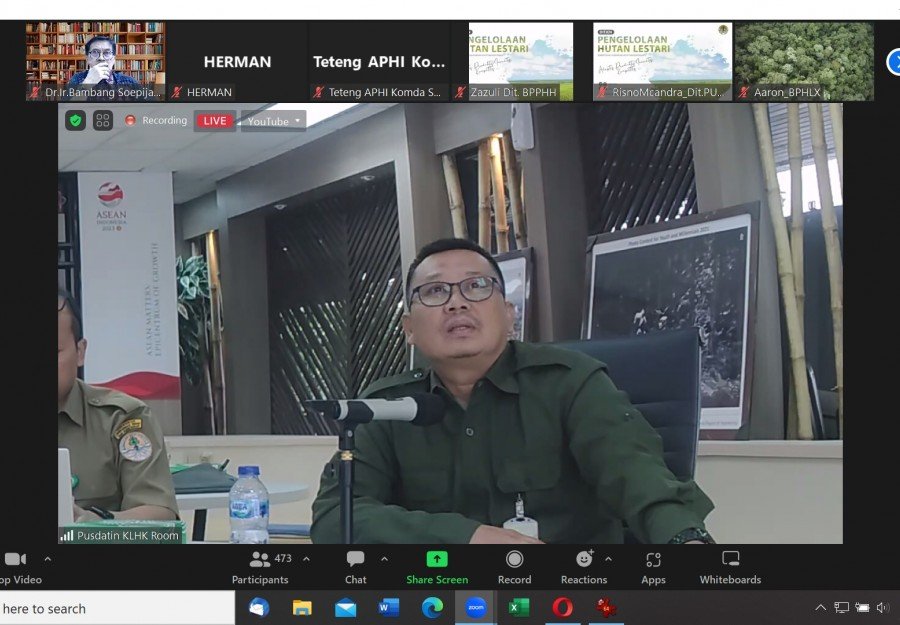This screenshot has height=625, width=900.
Task: Open Microsoft Excel from the taskbar
Action: pyautogui.click(x=519, y=607)
